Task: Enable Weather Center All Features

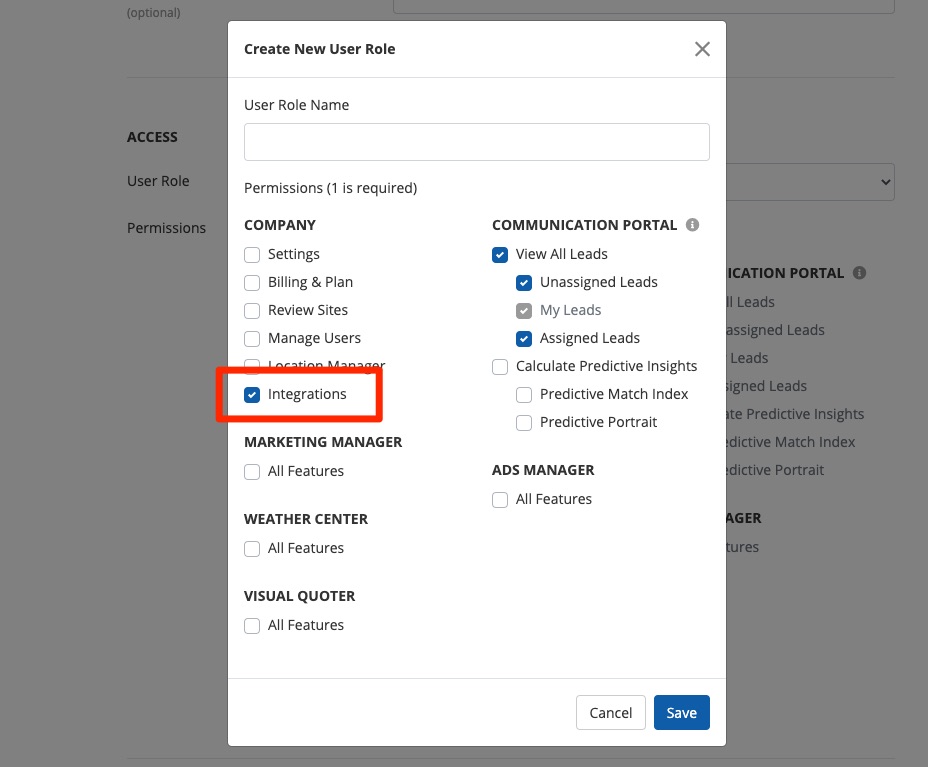Action: pos(252,549)
